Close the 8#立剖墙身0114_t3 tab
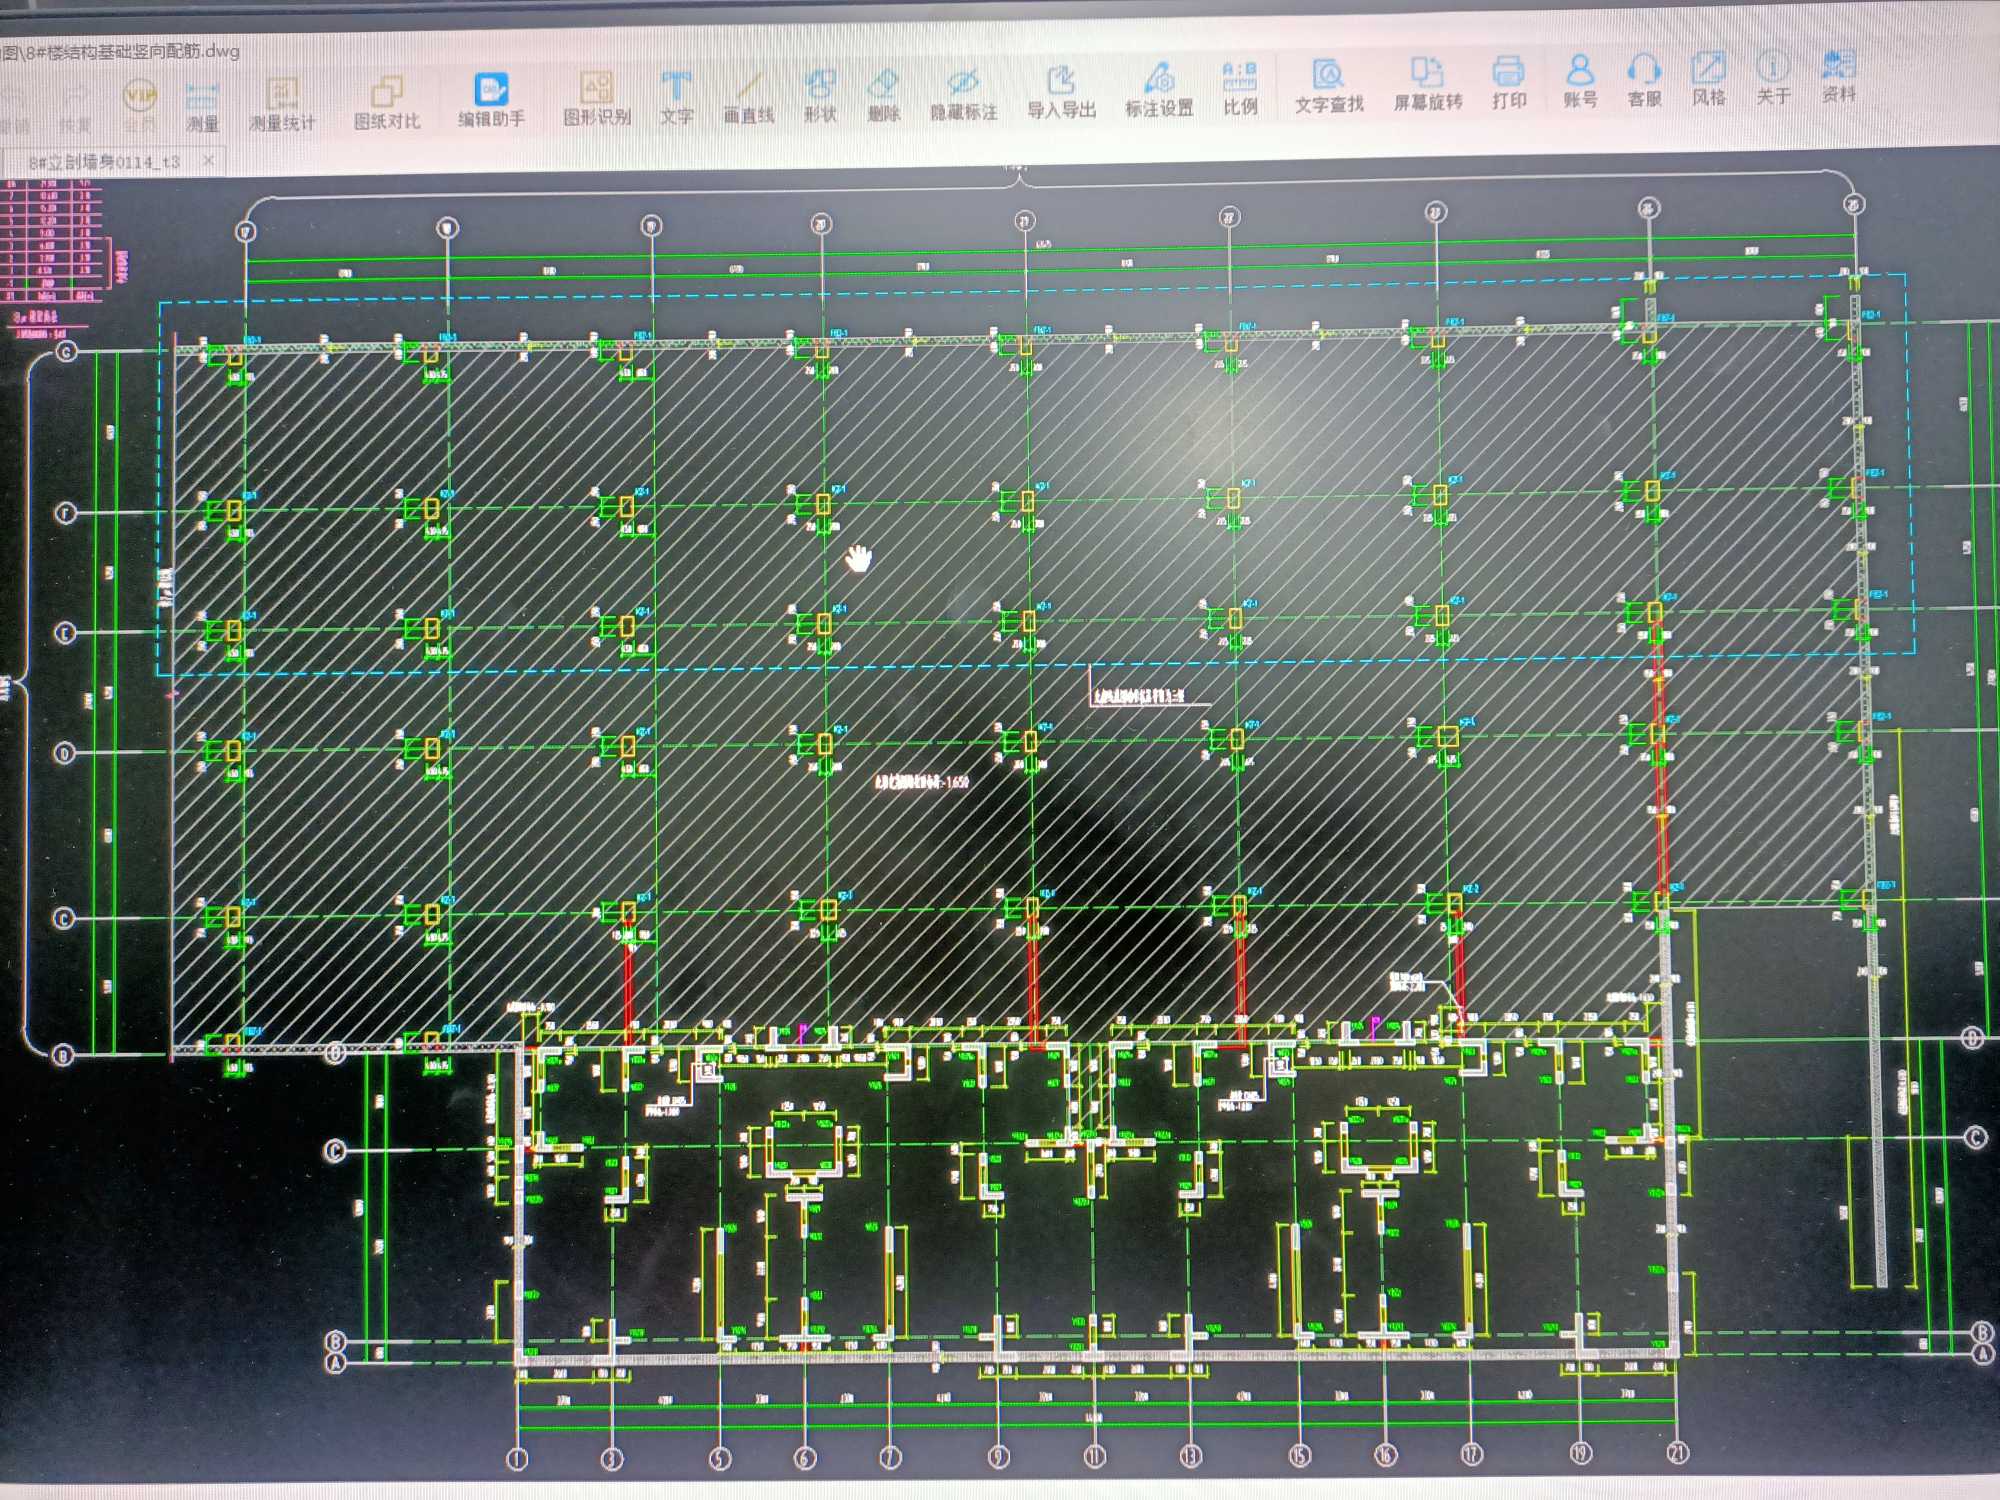The width and height of the screenshot is (2000, 1500). 208,159
